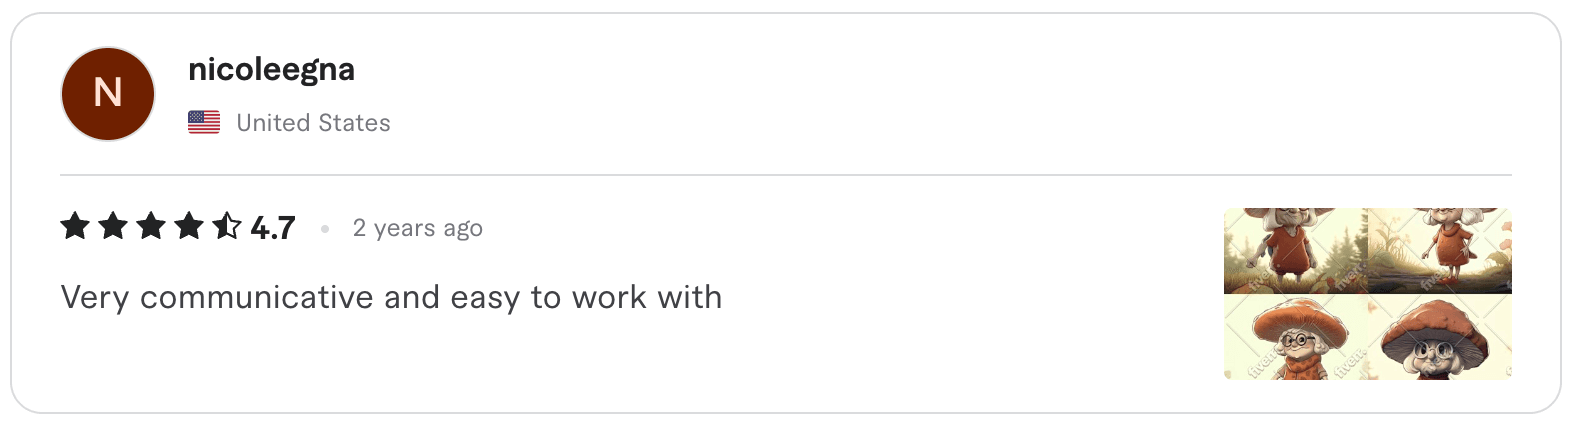The width and height of the screenshot is (1578, 432).
Task: Open the nicoleegna reviewer profile name
Action: 271,69
